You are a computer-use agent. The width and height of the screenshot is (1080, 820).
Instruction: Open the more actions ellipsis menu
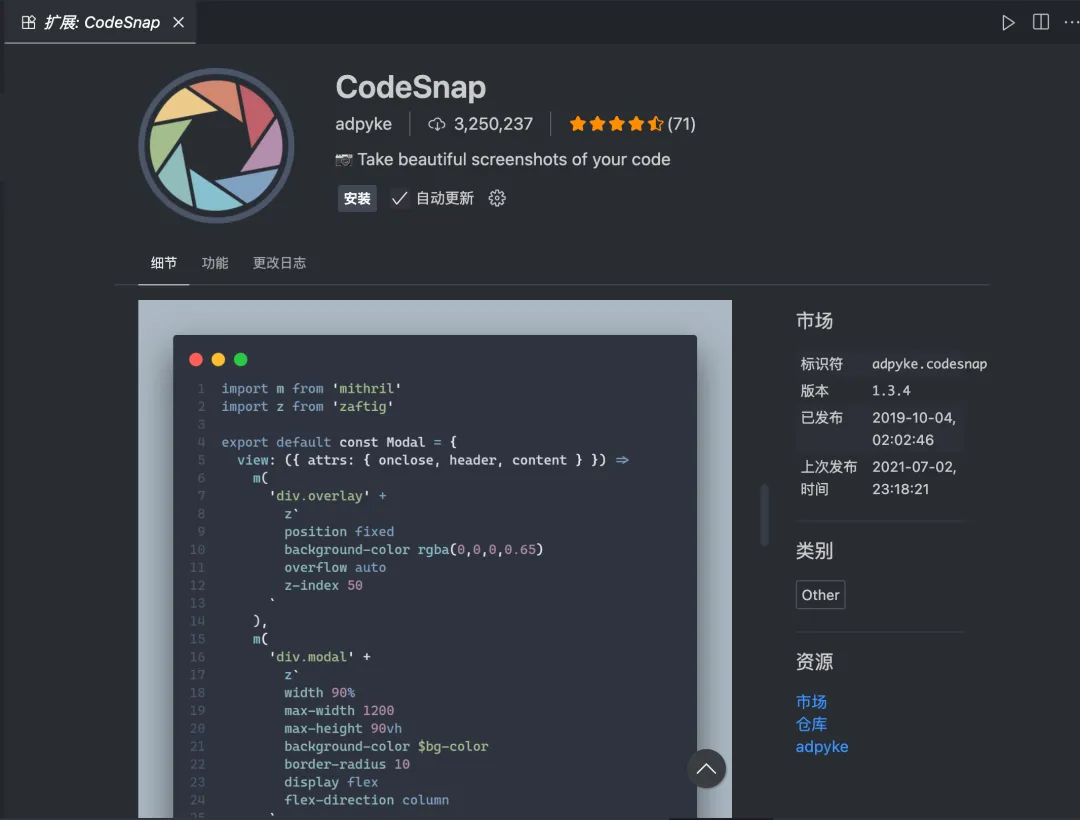(x=1071, y=22)
